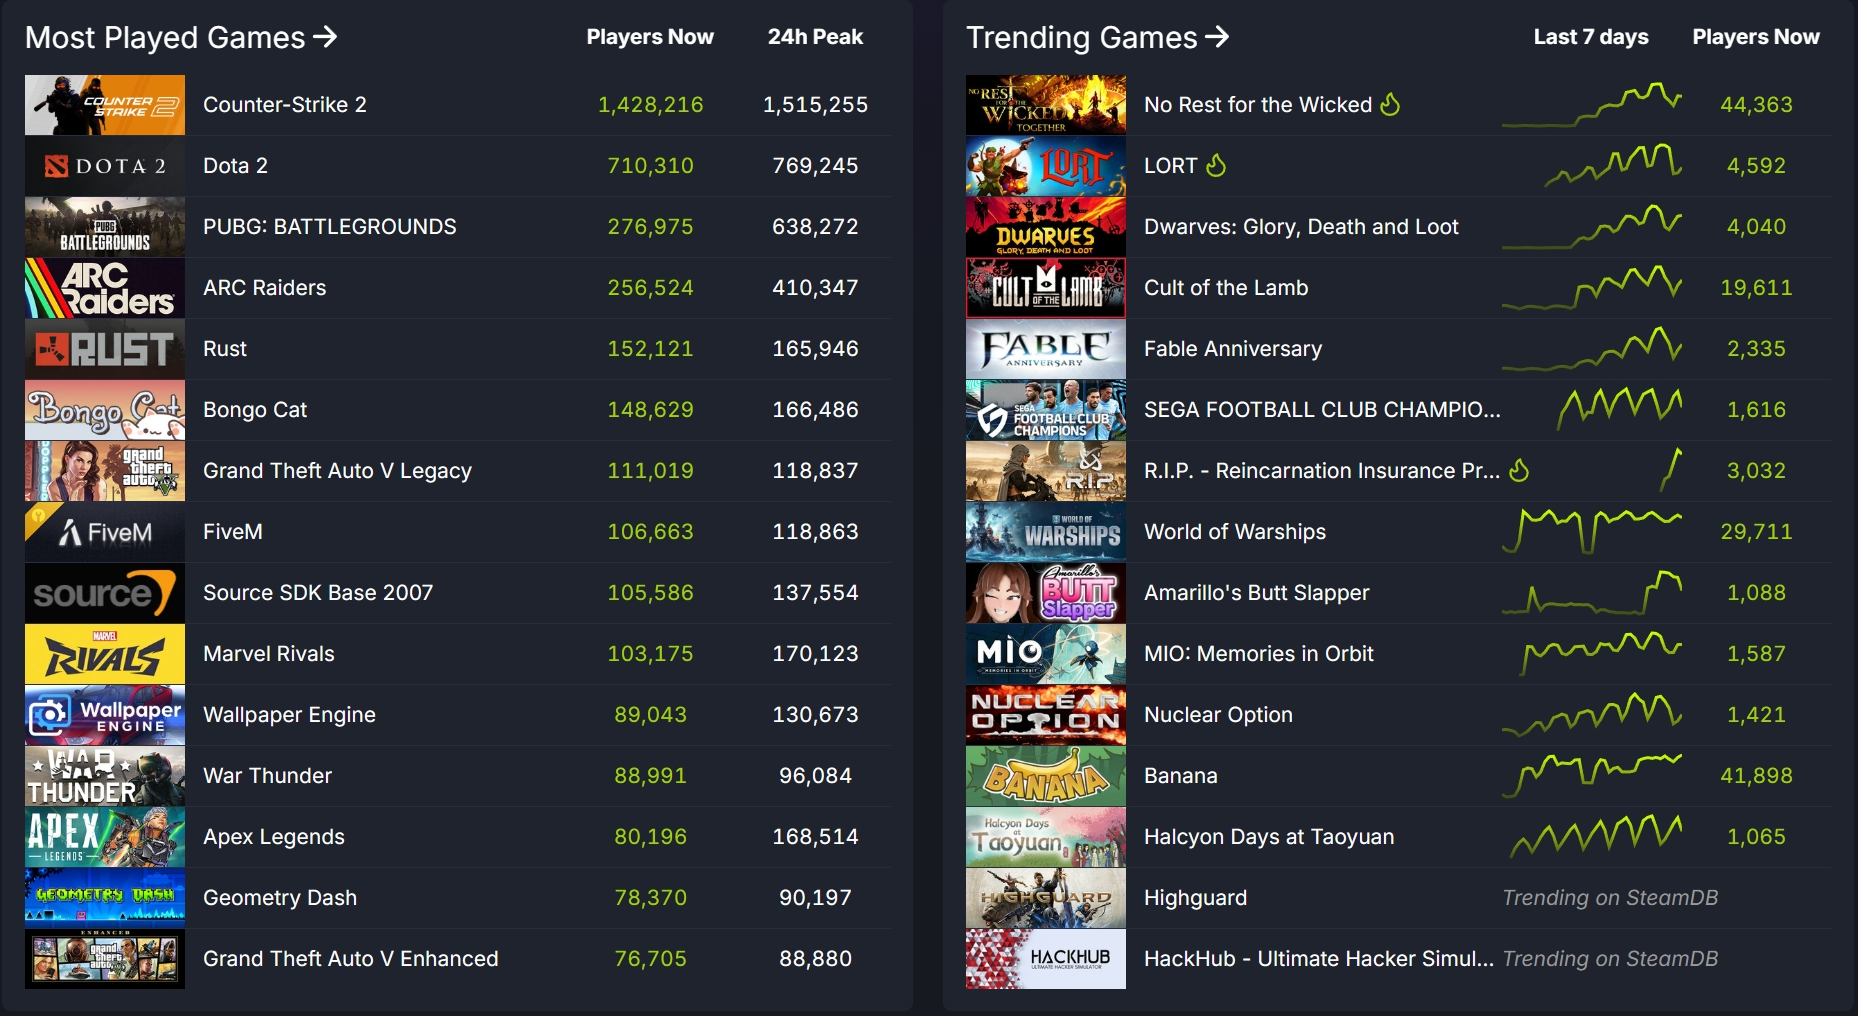Open the Counter-Strike 2 title link
1858x1016 pixels.
285,105
